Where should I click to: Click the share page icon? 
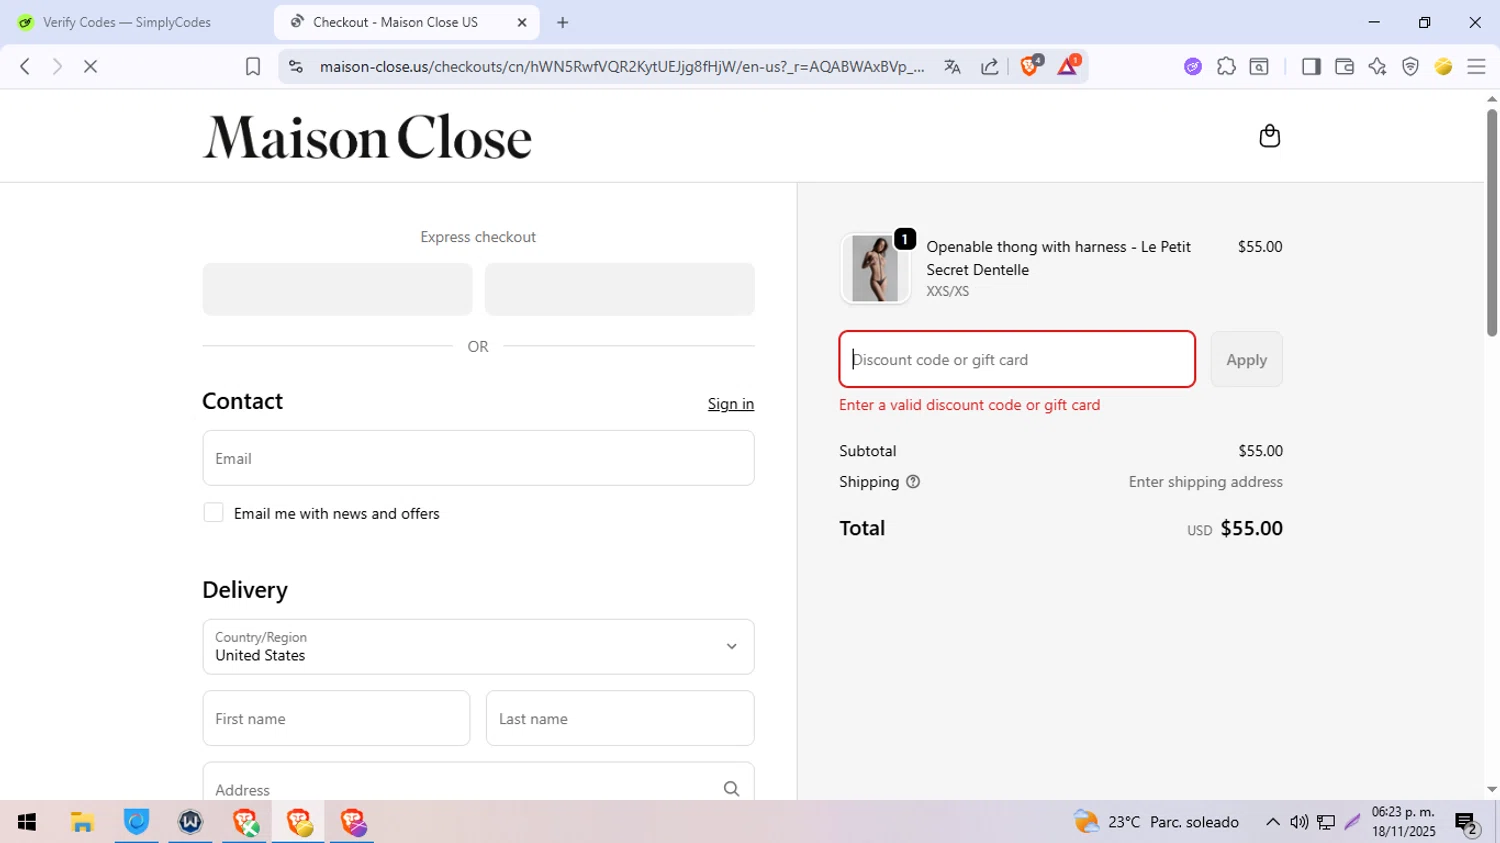989,66
